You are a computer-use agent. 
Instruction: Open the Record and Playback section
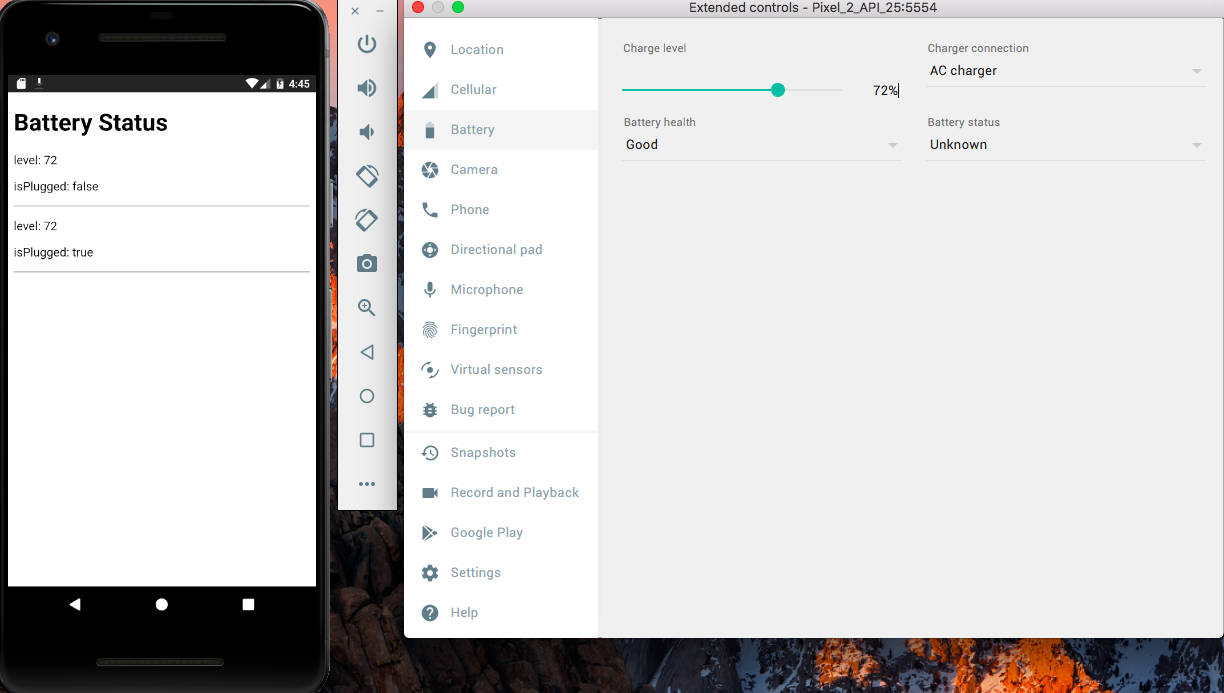tap(501, 493)
